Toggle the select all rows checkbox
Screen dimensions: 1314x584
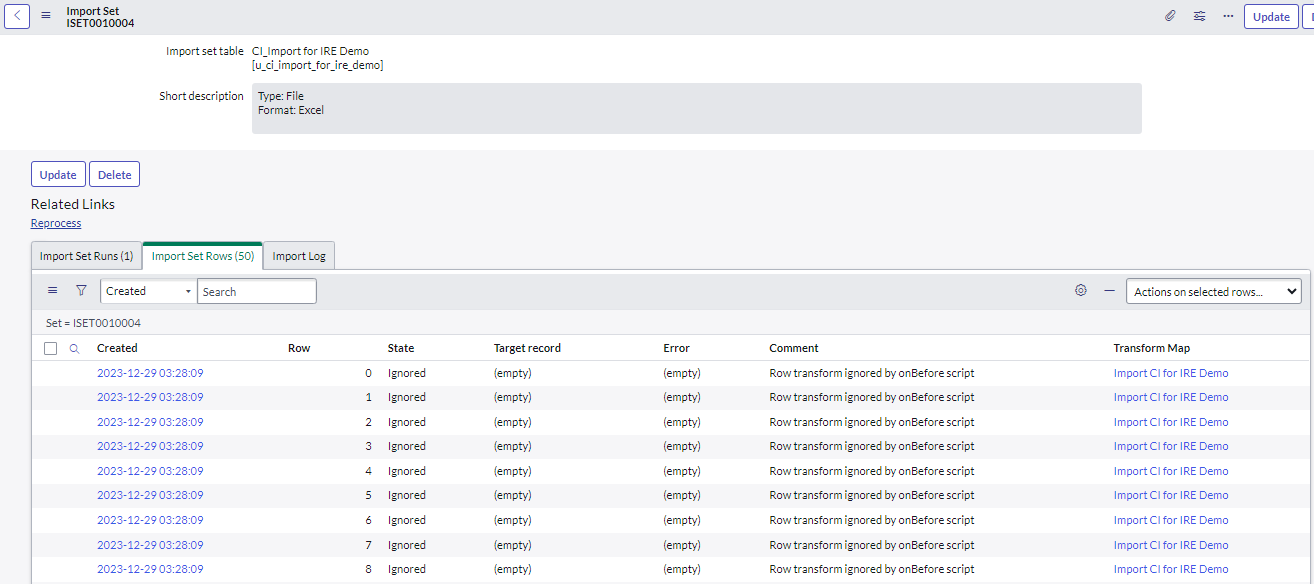(51, 348)
